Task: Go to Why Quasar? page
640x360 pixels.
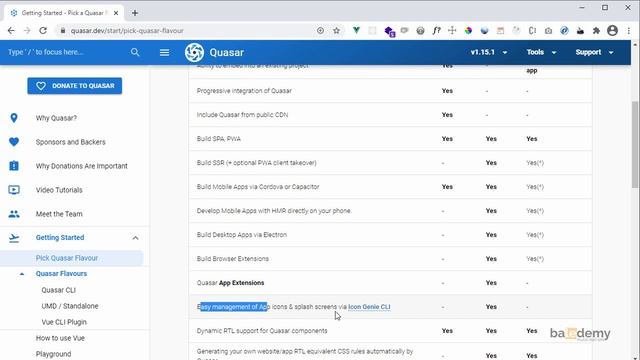Action: (56, 118)
